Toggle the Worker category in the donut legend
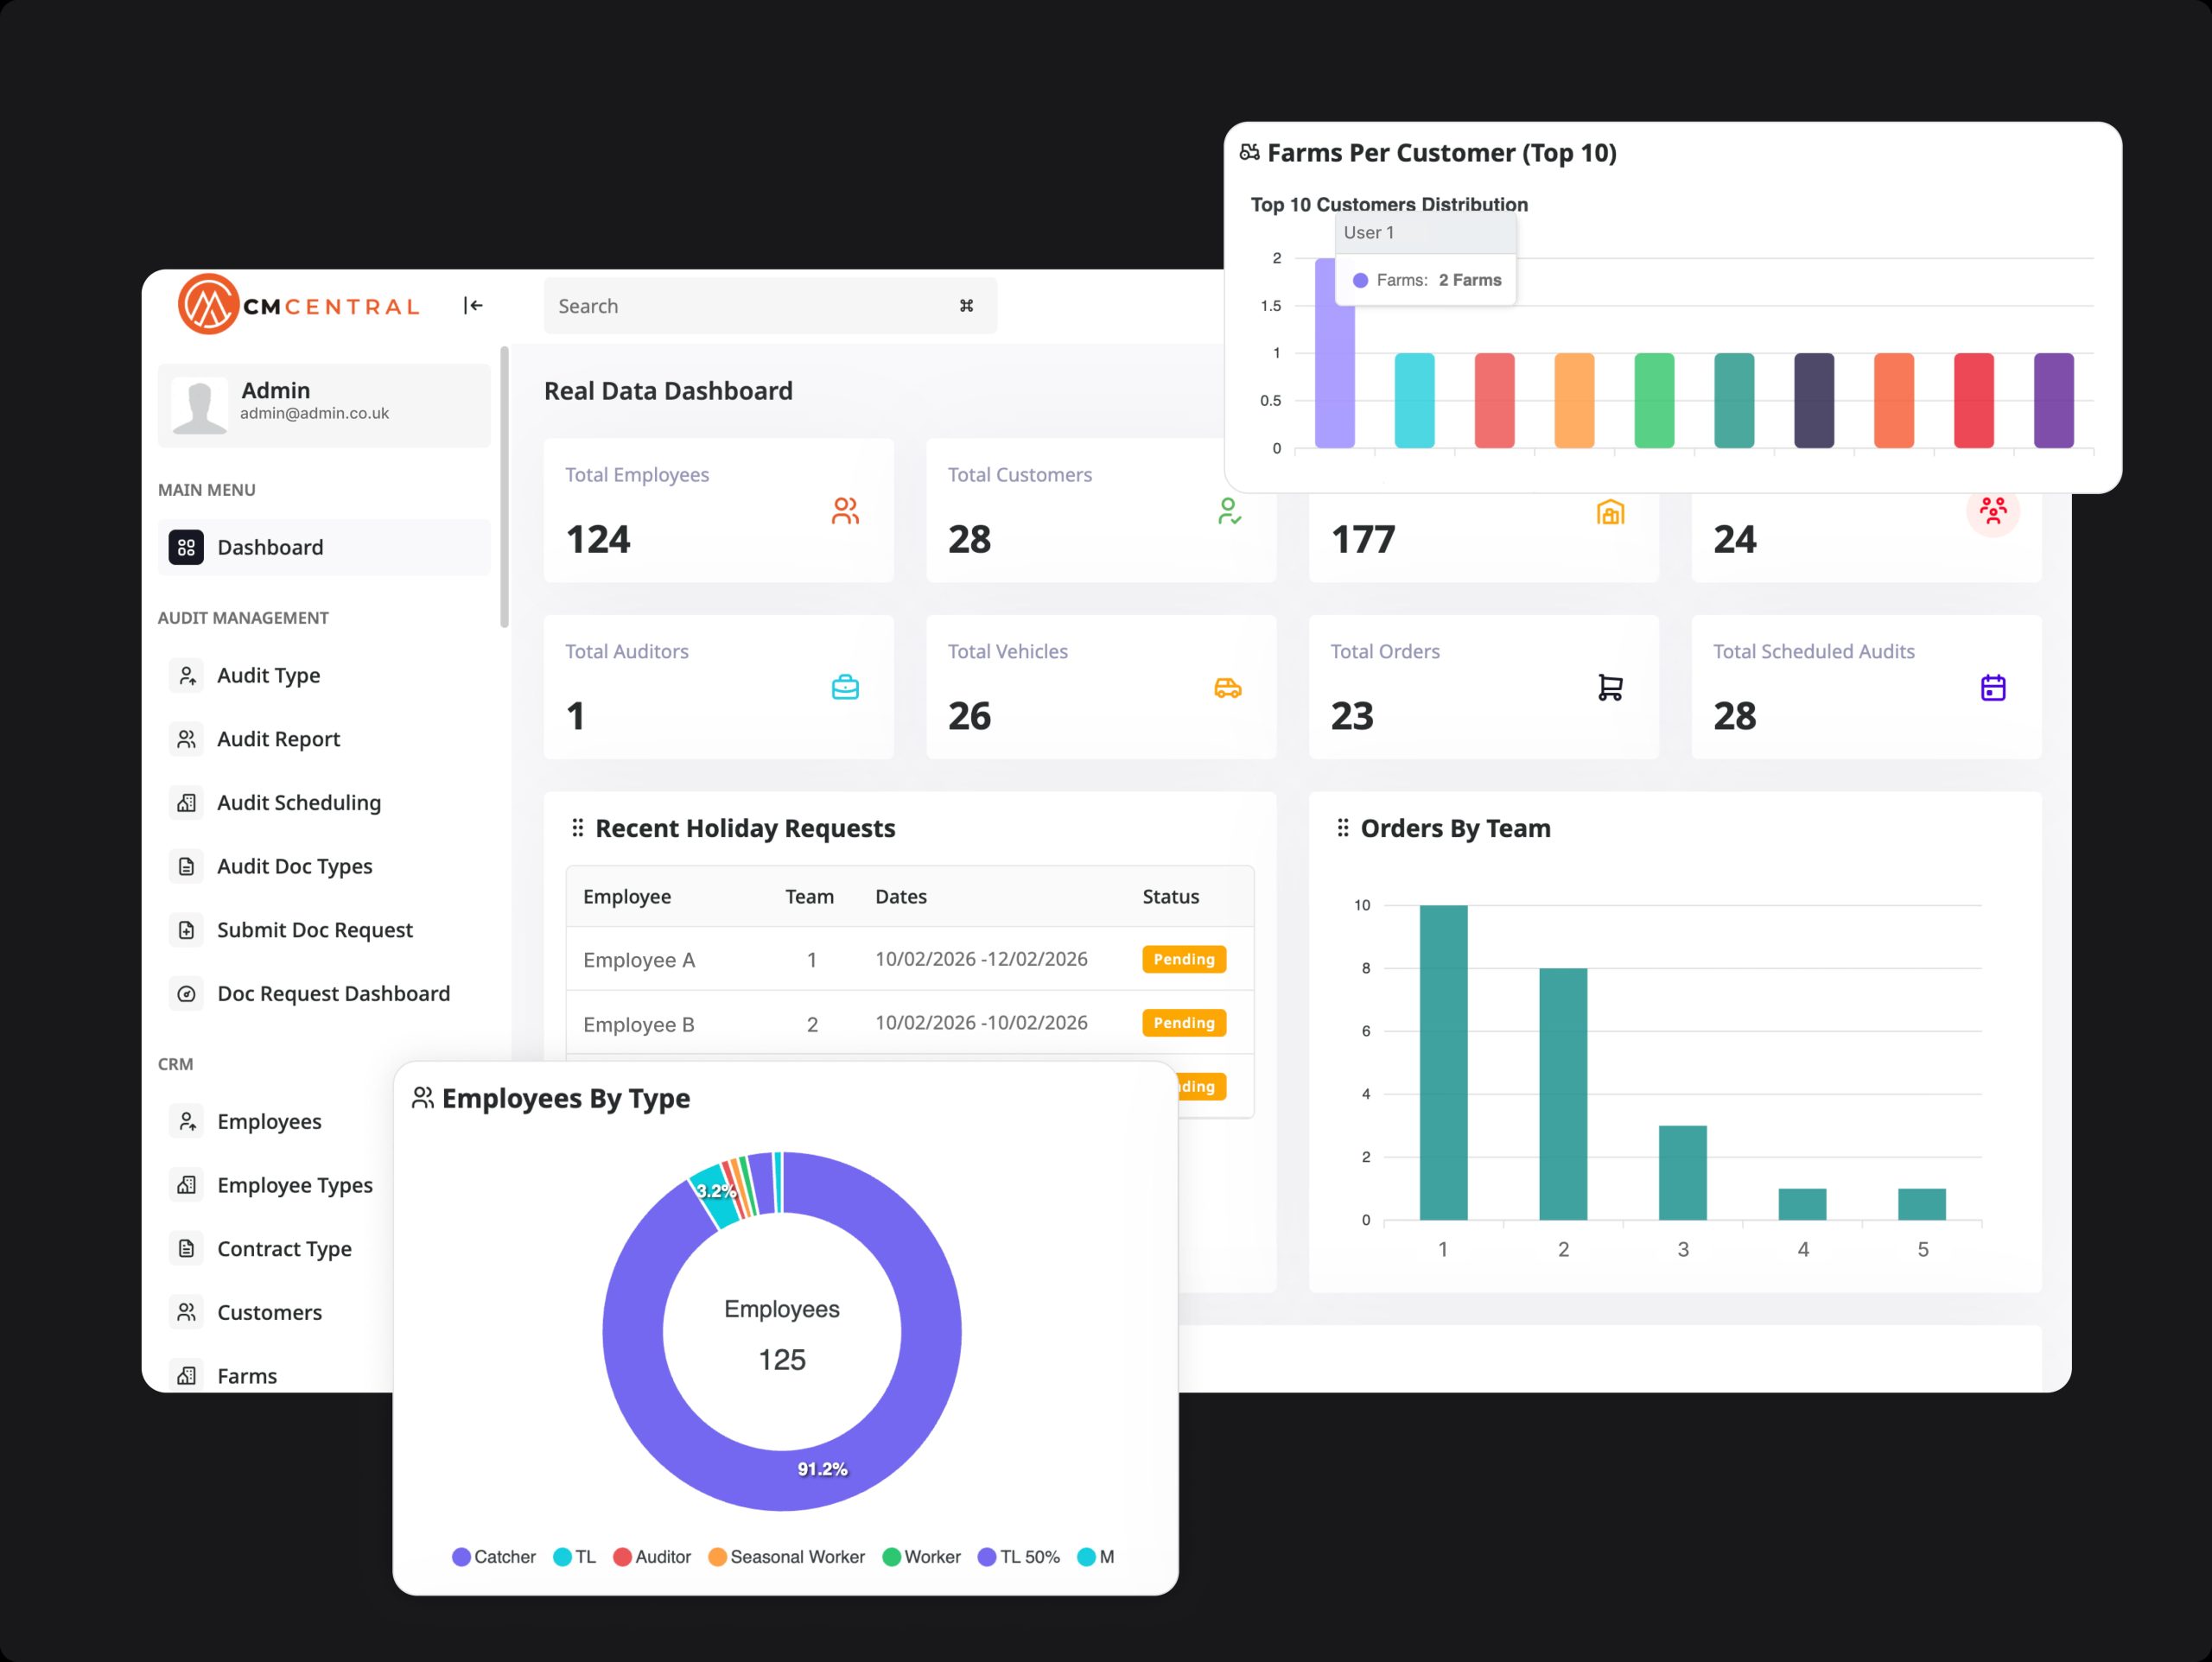Image resolution: width=2212 pixels, height=1662 pixels. (x=921, y=1557)
